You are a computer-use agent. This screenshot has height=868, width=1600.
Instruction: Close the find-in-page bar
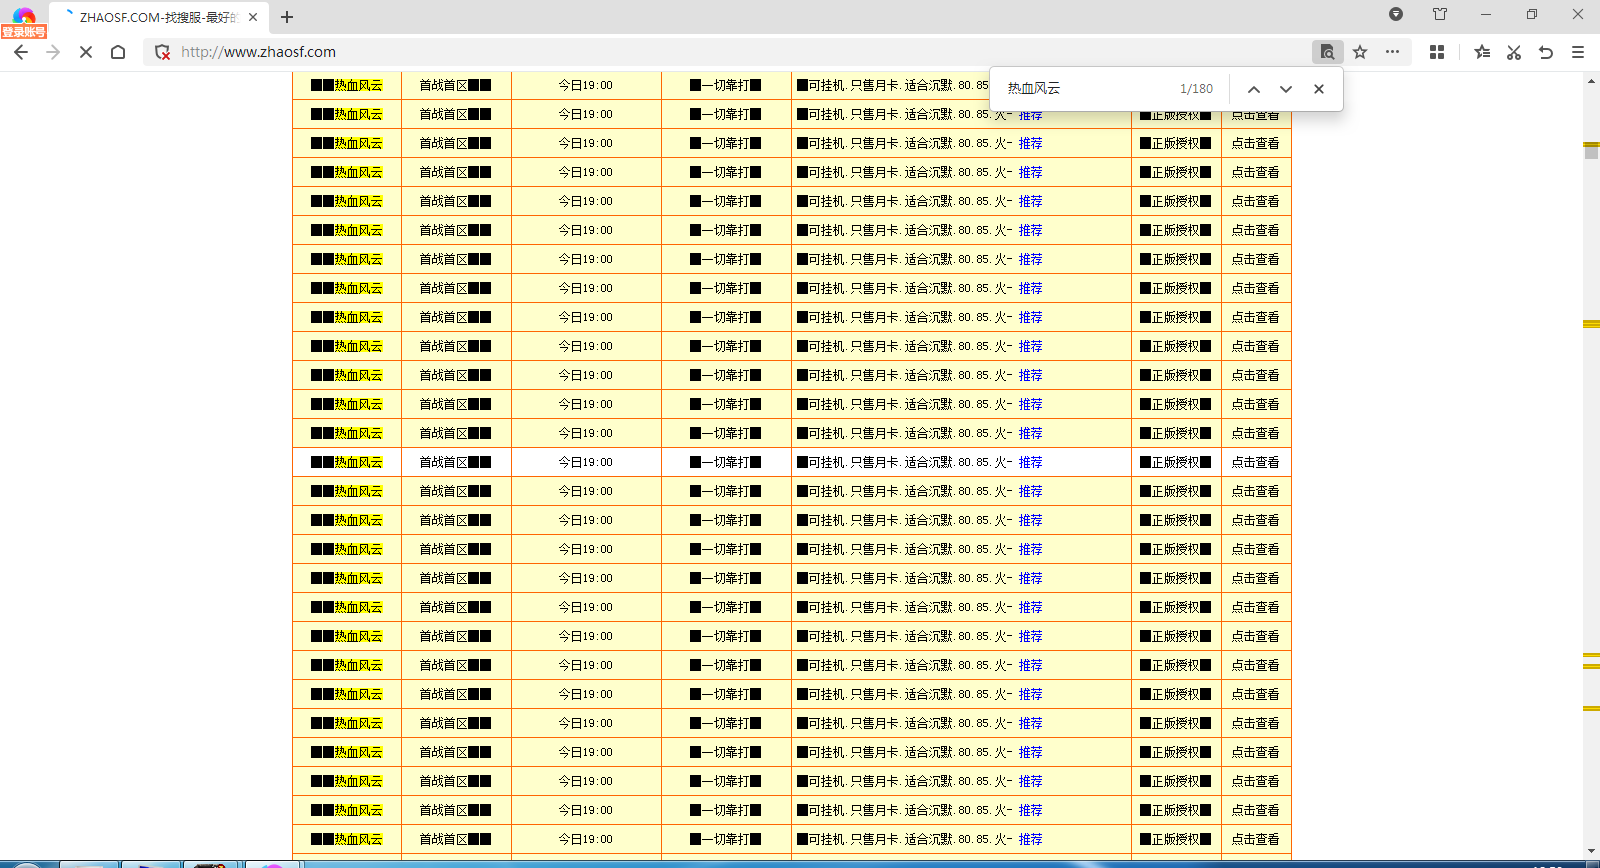point(1319,89)
